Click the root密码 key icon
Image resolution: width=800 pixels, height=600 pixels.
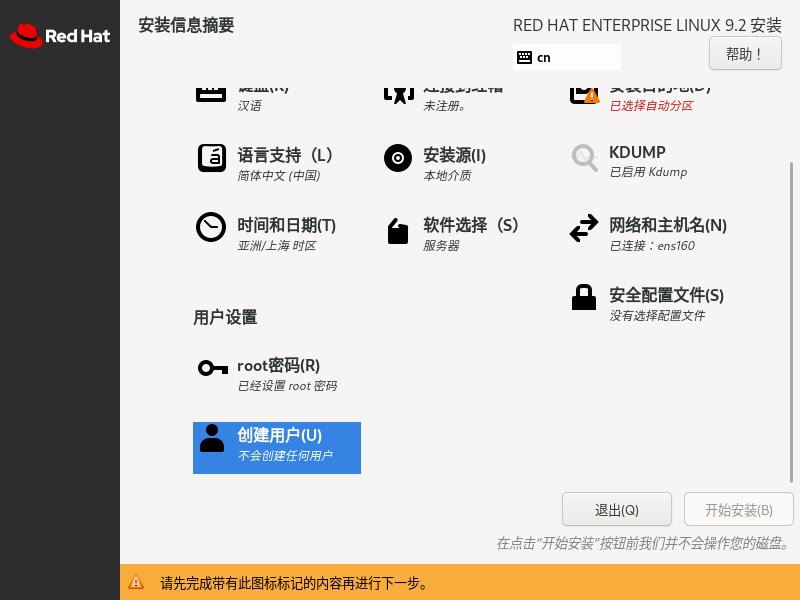[x=212, y=368]
